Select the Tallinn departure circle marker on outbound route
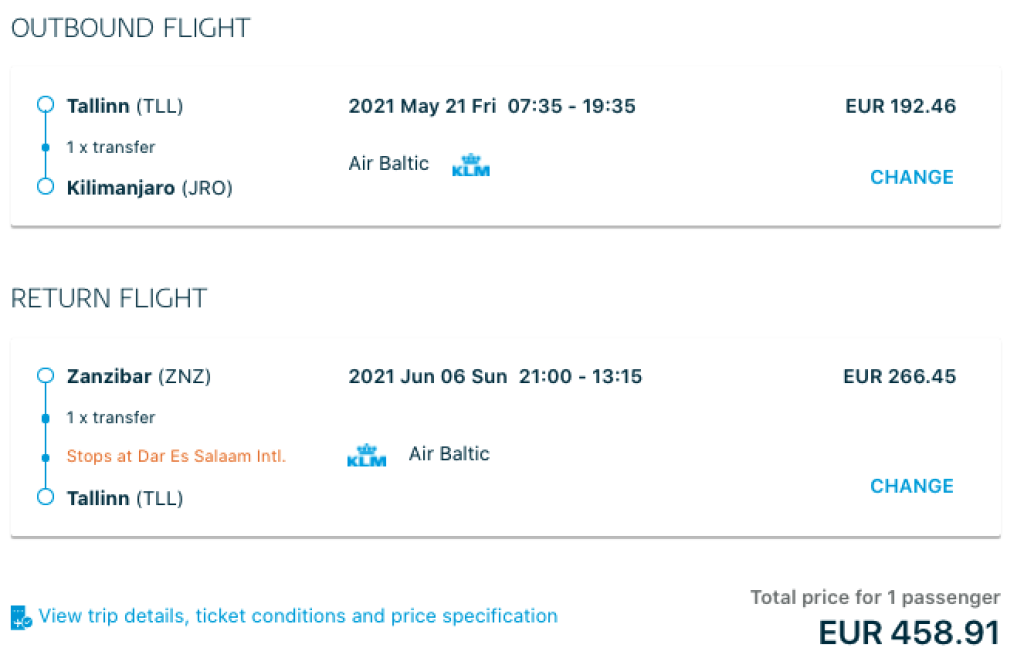This screenshot has width=1024, height=658. click(x=44, y=104)
